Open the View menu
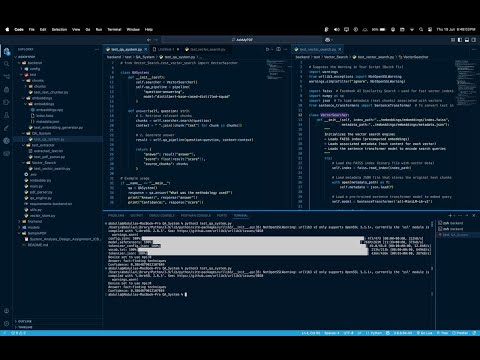Image resolution: width=480 pixels, height=360 pixels. click(x=76, y=29)
